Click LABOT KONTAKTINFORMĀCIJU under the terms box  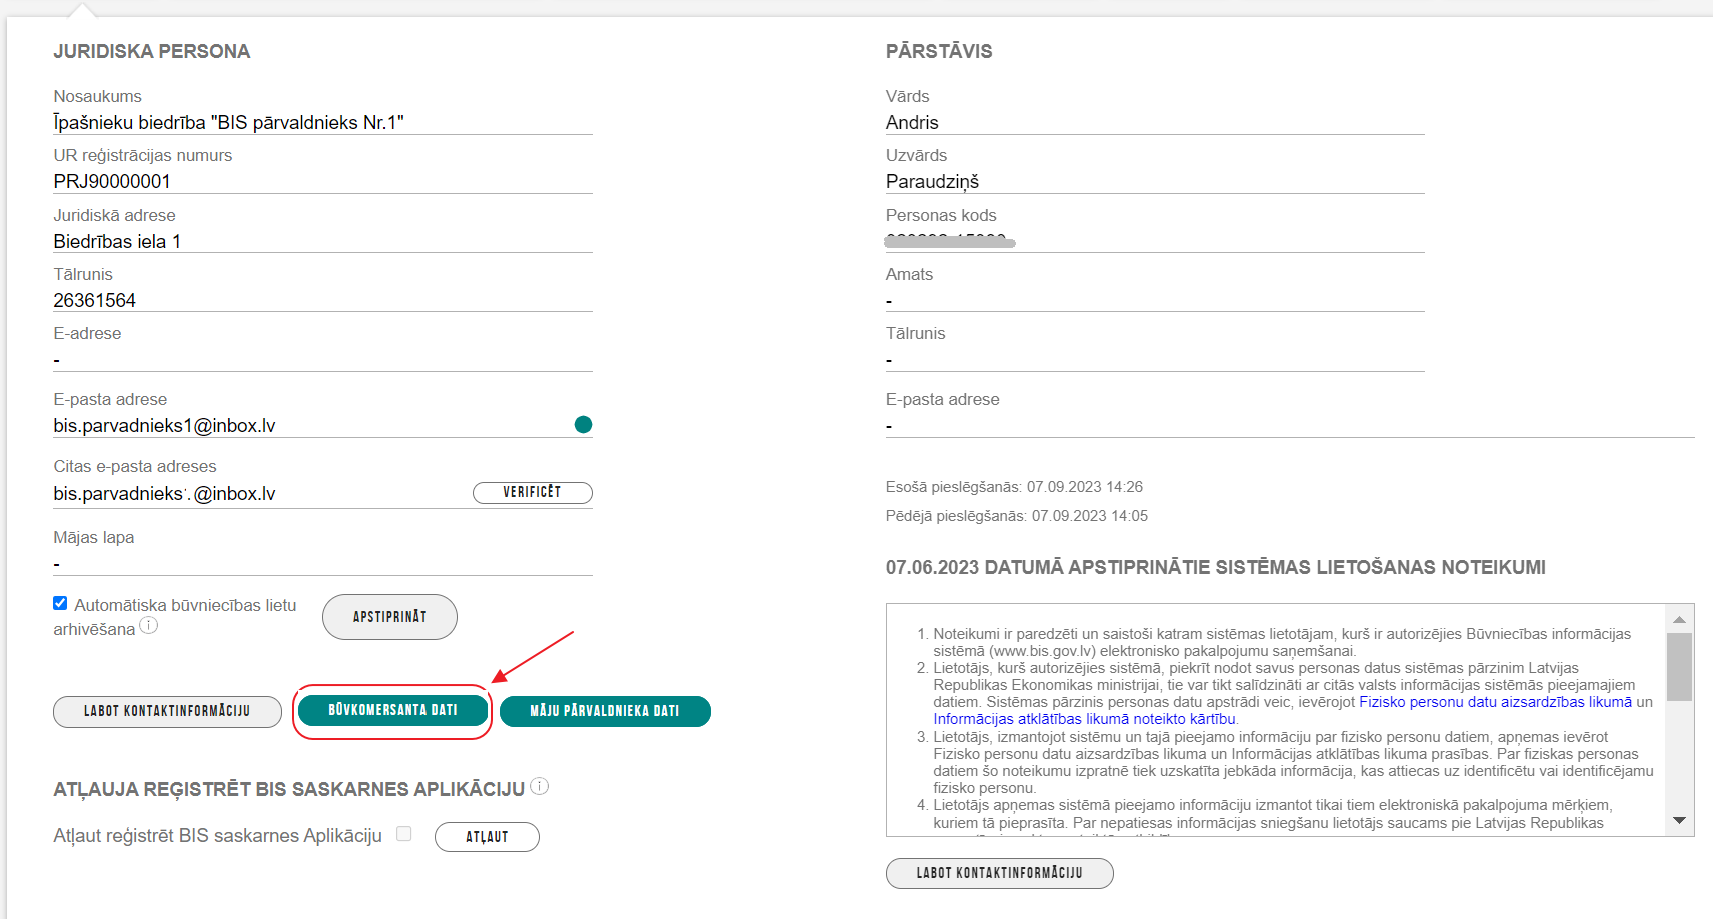click(x=1000, y=873)
